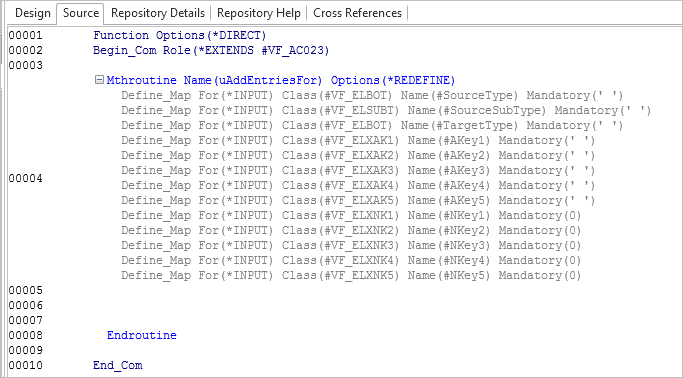Click the Define_Map #SourceSubType line
The width and height of the screenshot is (683, 378).
click(386, 111)
